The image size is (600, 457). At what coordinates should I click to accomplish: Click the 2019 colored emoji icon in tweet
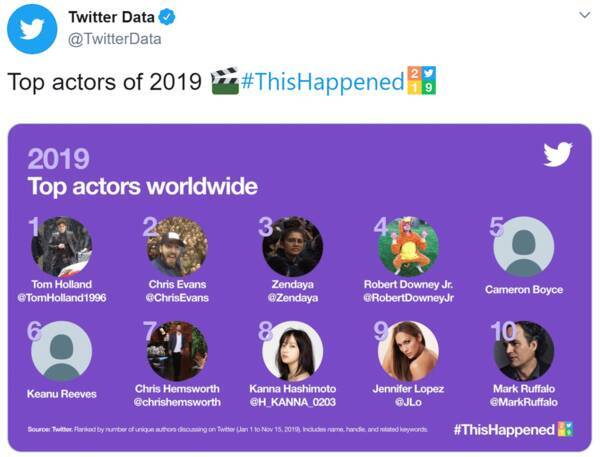tap(421, 81)
